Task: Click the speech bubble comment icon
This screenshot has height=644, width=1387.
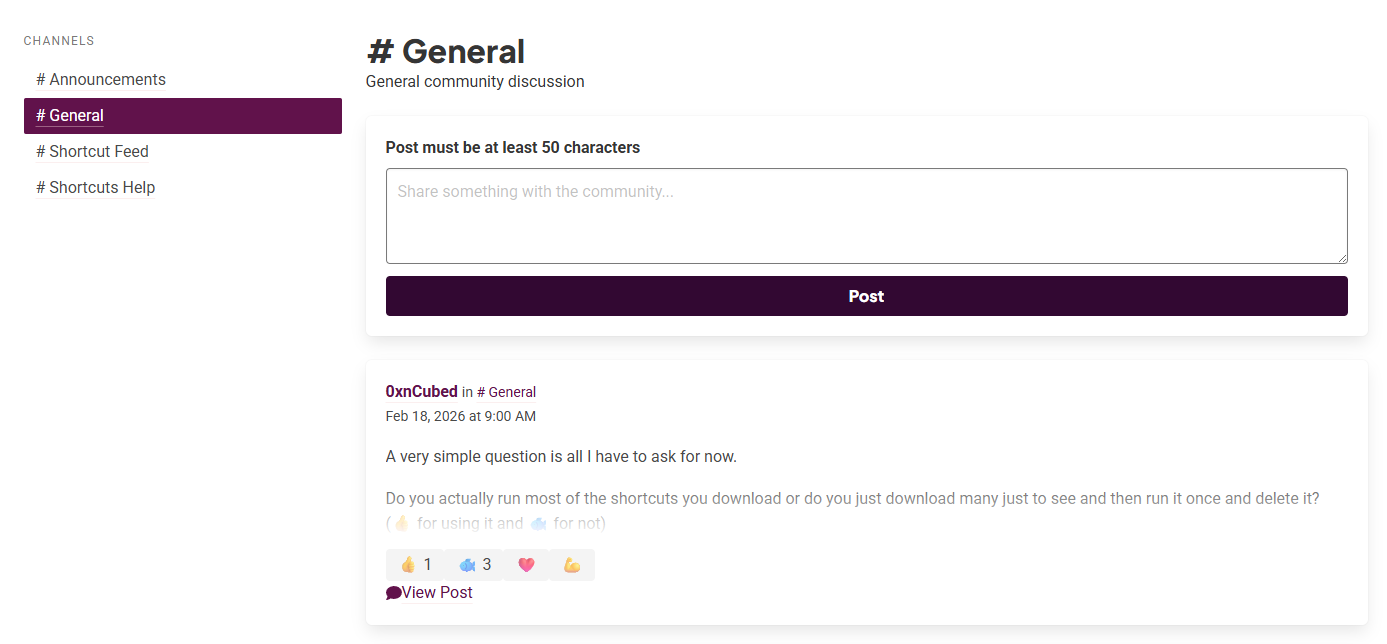Action: (393, 593)
